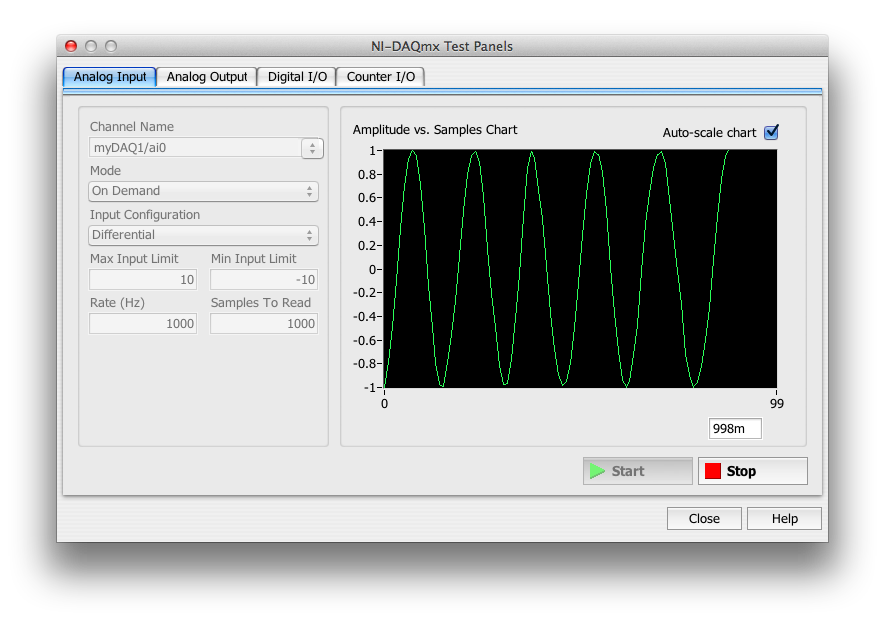Select the Counter I/O tab

380,77
